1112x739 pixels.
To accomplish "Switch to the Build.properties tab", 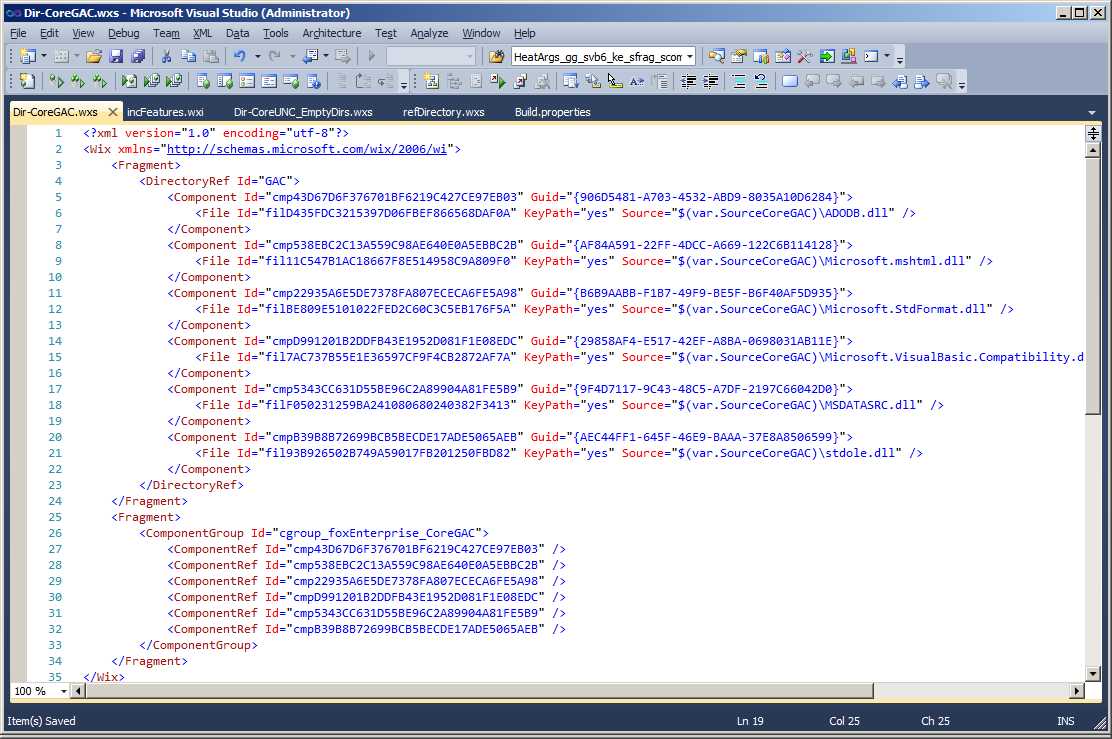I will 552,112.
